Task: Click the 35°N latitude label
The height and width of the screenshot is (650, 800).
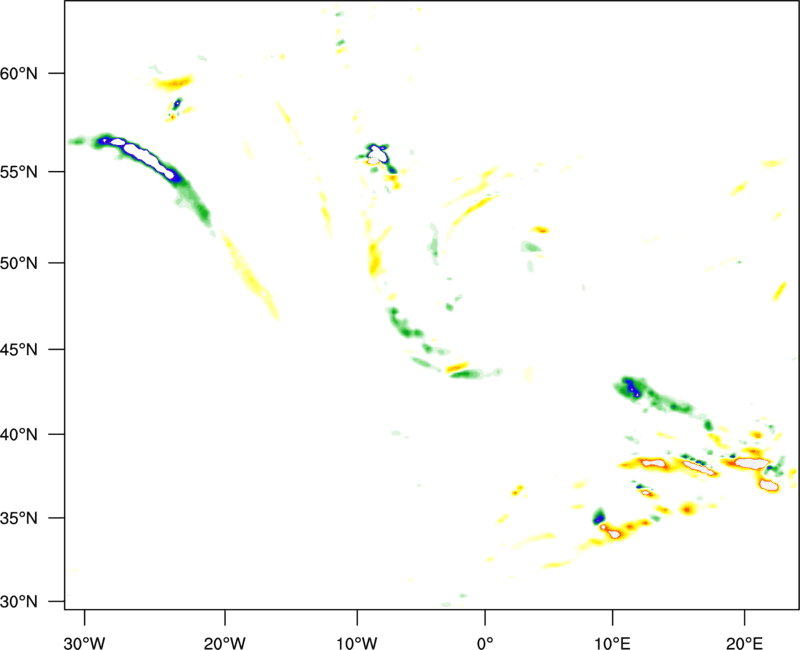Action: click(19, 518)
